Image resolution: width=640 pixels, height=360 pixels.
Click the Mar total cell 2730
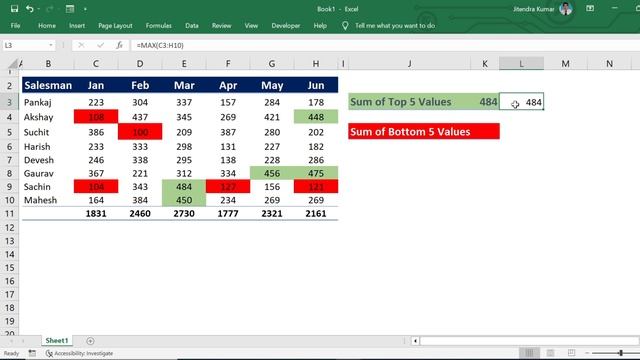point(184,213)
